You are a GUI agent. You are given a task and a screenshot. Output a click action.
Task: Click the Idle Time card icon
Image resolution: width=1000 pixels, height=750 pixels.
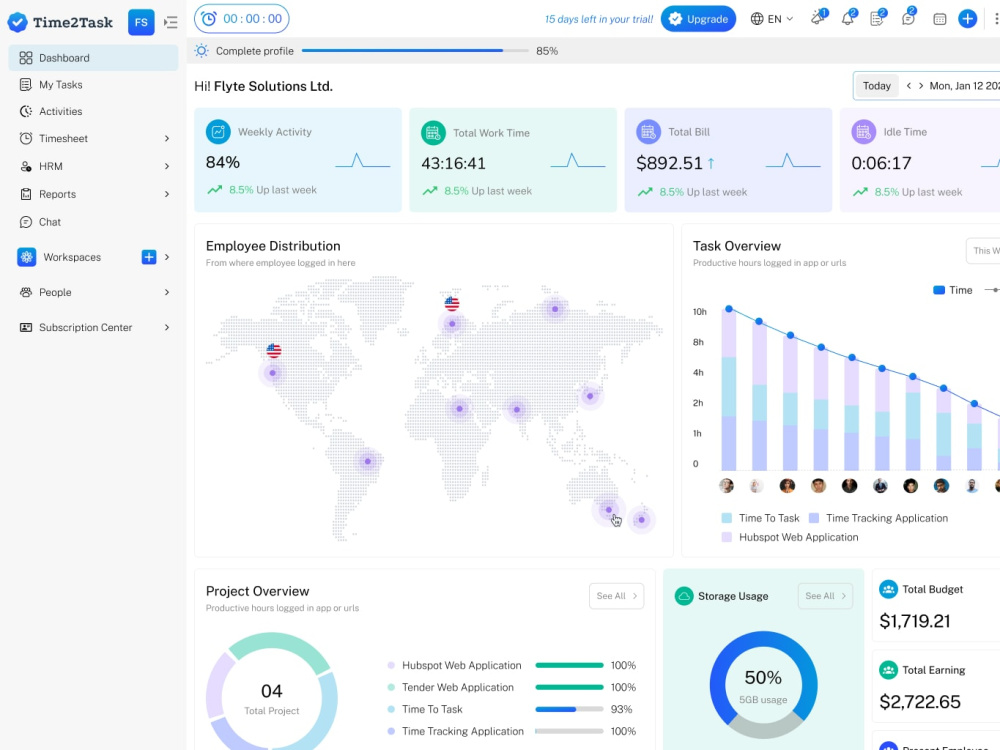tap(864, 132)
